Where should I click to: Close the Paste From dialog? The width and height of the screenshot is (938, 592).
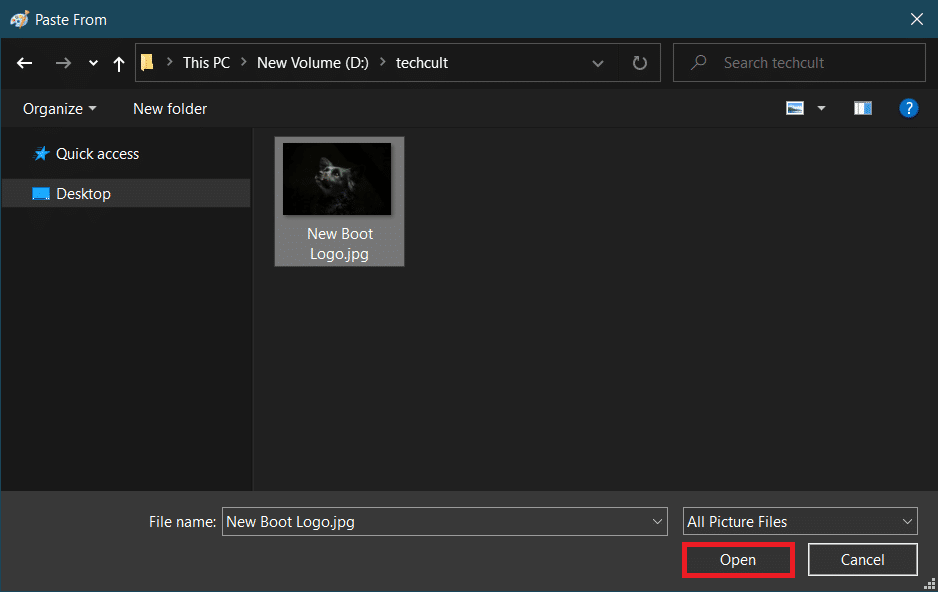[916, 19]
